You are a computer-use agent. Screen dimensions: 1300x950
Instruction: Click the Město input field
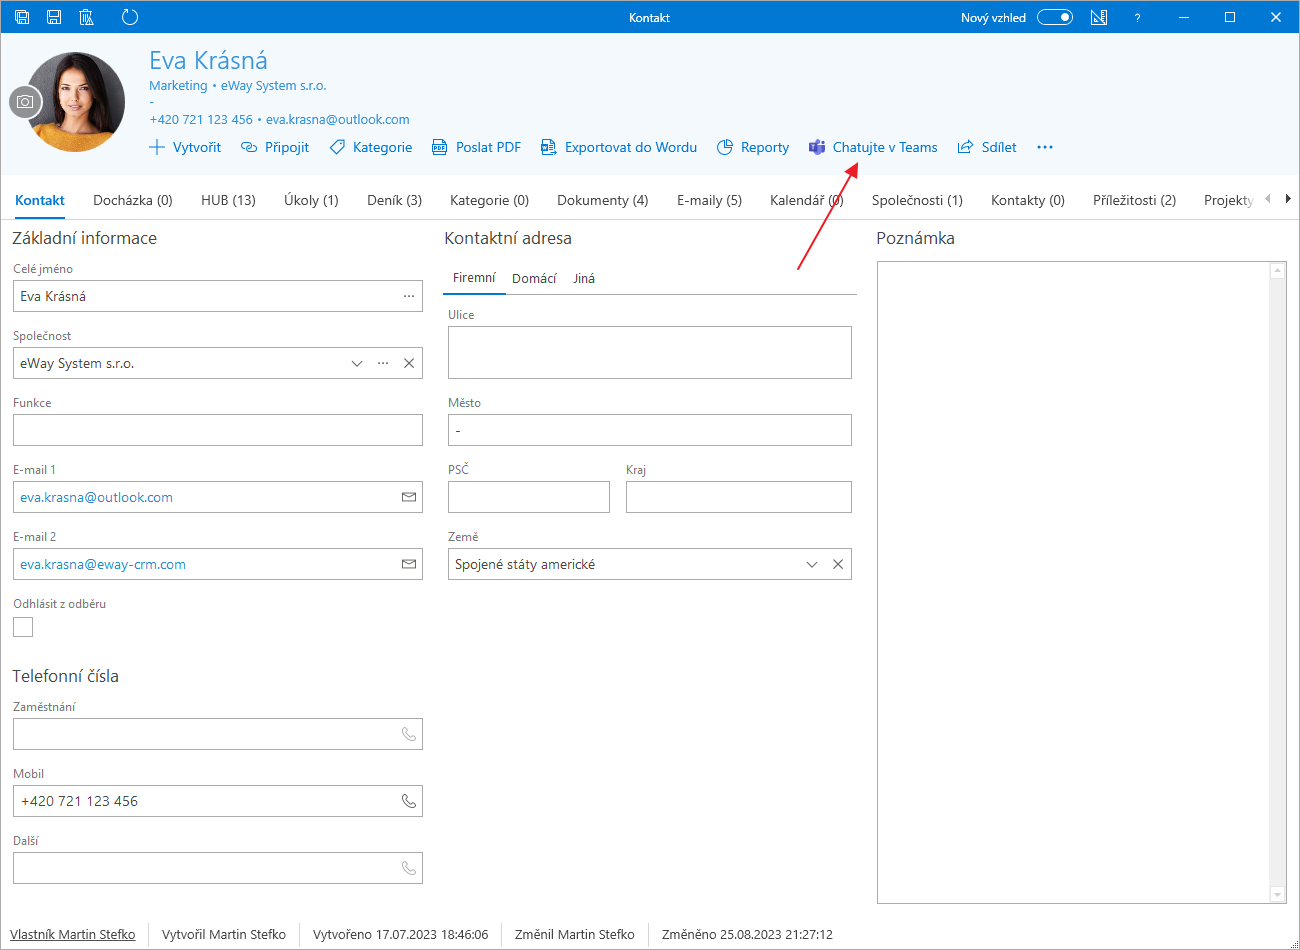[x=650, y=430]
